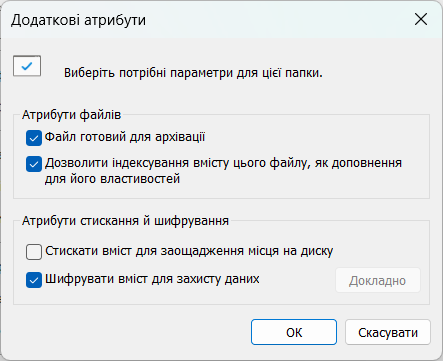443x361 pixels.
Task: Close the 'Додаткові атрибути' dialog with X
Action: pyautogui.click(x=421, y=20)
